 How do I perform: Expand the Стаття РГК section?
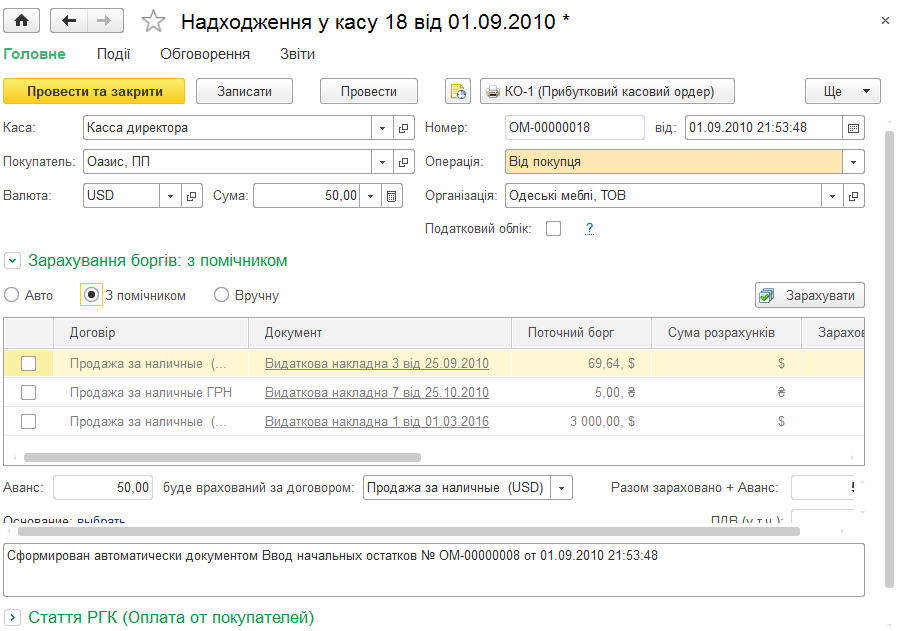click(x=12, y=618)
